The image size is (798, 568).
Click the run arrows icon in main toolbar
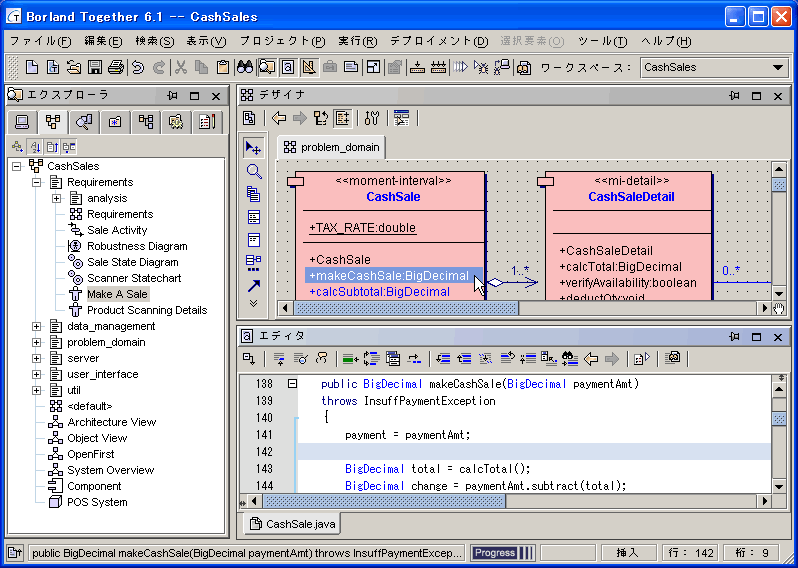pos(460,67)
